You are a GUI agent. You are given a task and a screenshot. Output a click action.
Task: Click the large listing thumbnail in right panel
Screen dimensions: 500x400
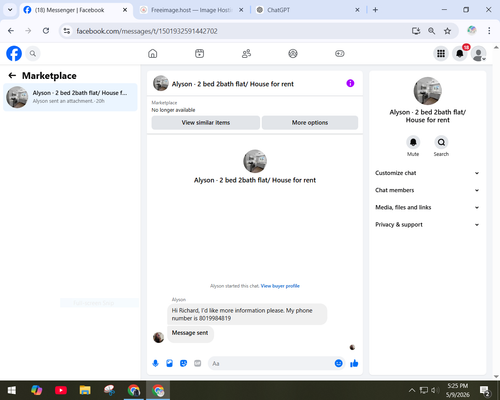428,91
